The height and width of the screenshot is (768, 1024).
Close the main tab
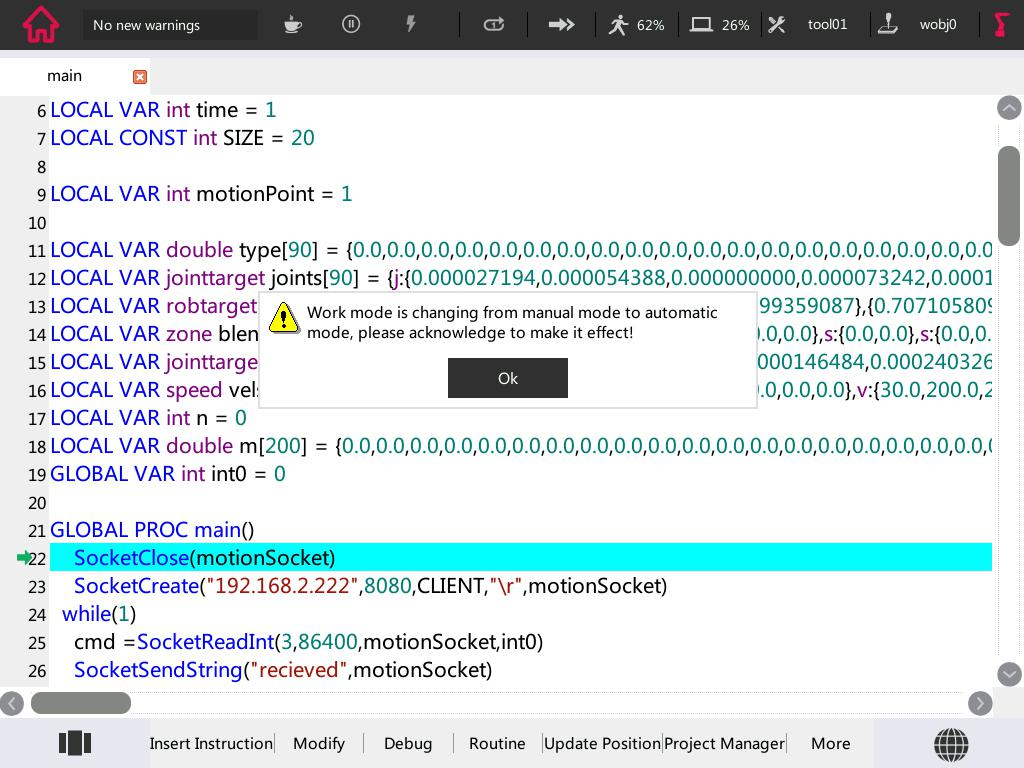pyautogui.click(x=140, y=77)
